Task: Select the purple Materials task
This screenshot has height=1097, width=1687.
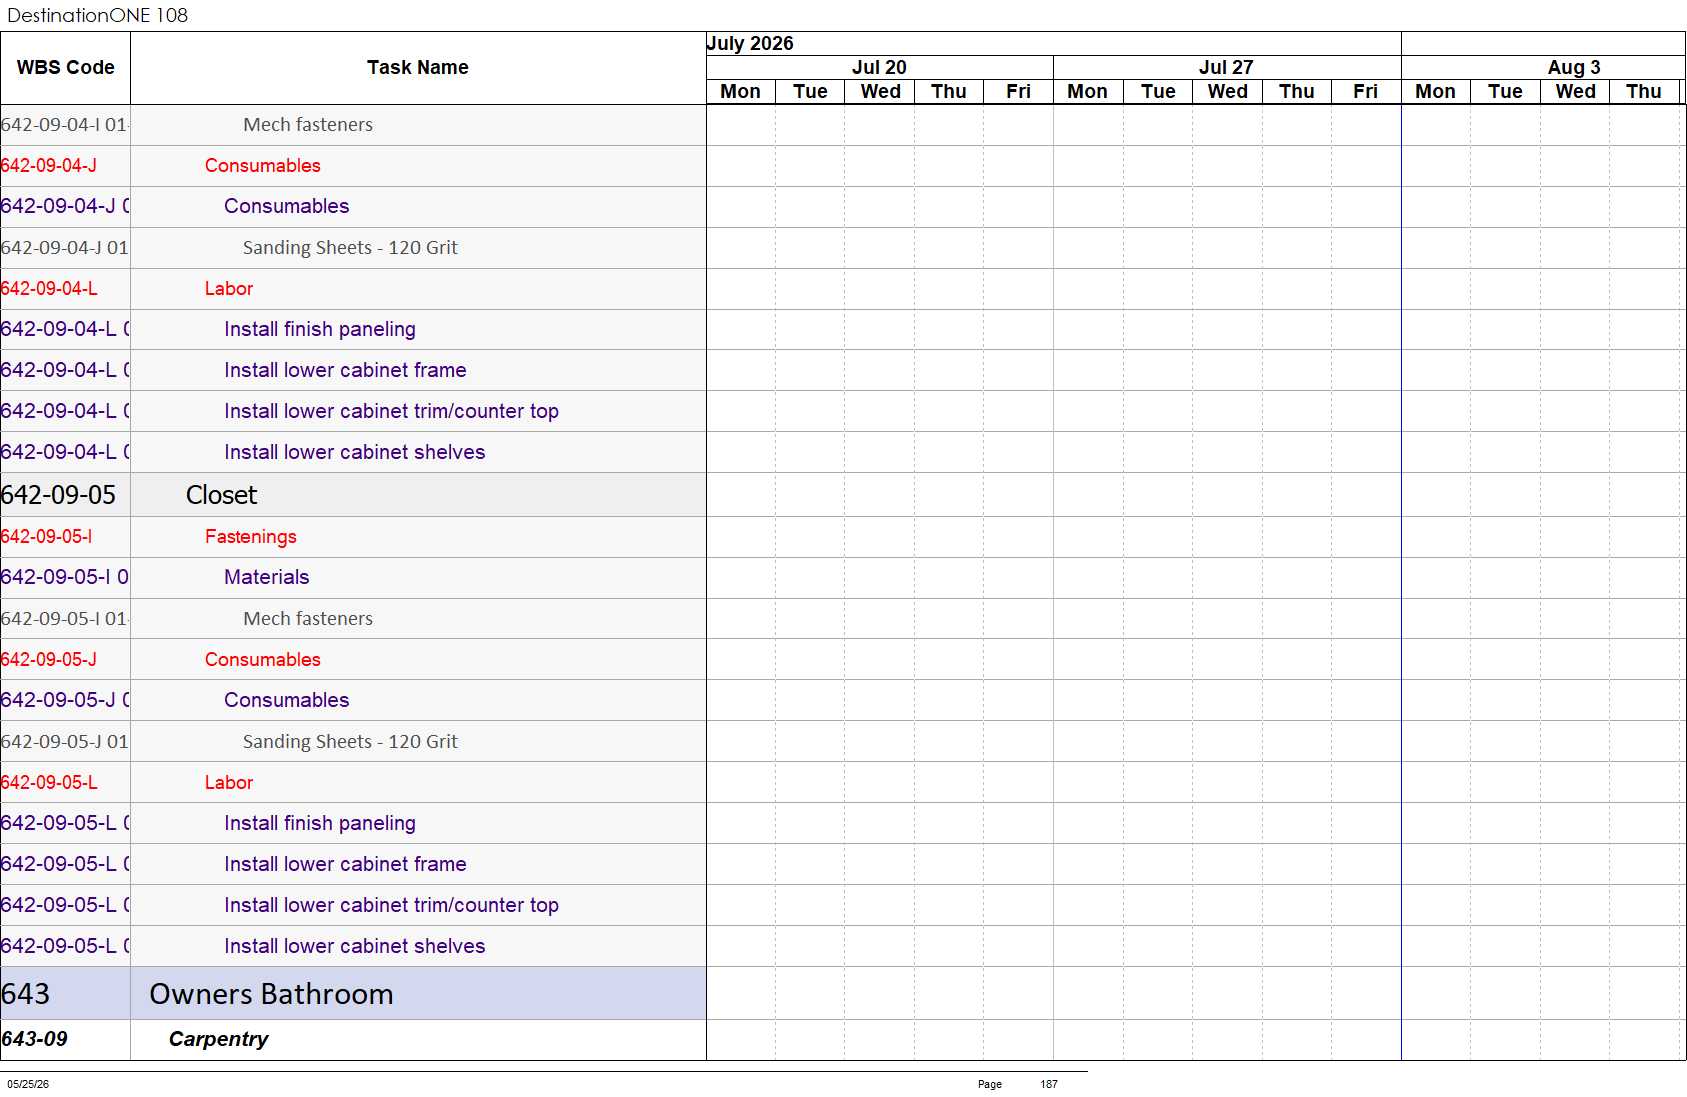Action: (x=266, y=577)
